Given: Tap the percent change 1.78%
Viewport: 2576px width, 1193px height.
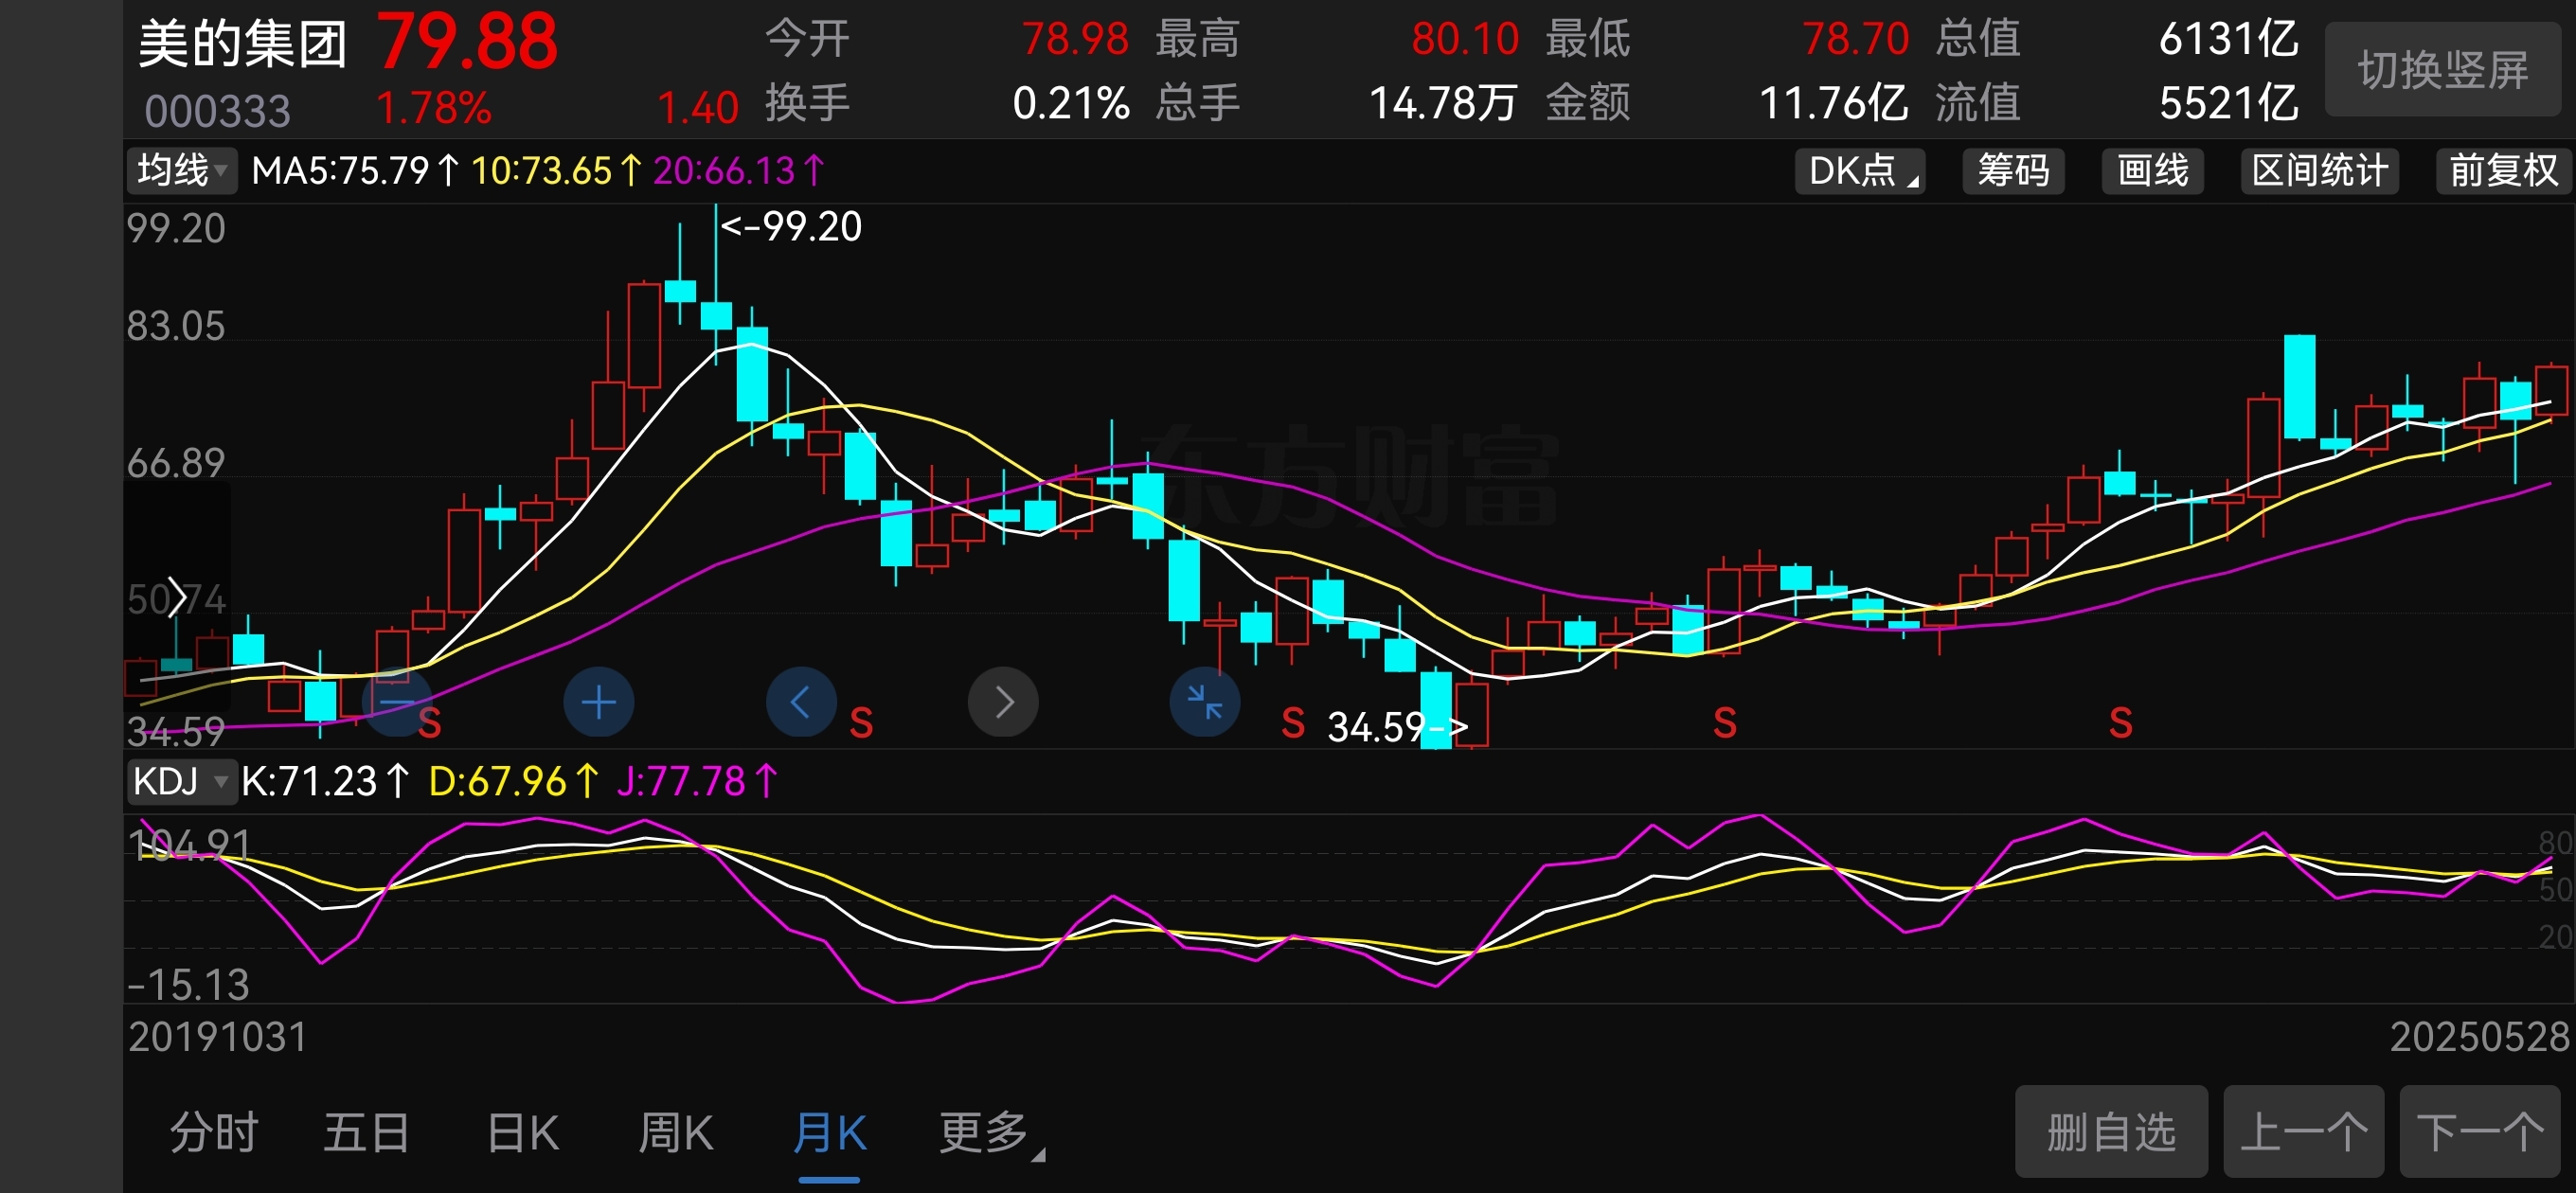Looking at the screenshot, I should [434, 108].
